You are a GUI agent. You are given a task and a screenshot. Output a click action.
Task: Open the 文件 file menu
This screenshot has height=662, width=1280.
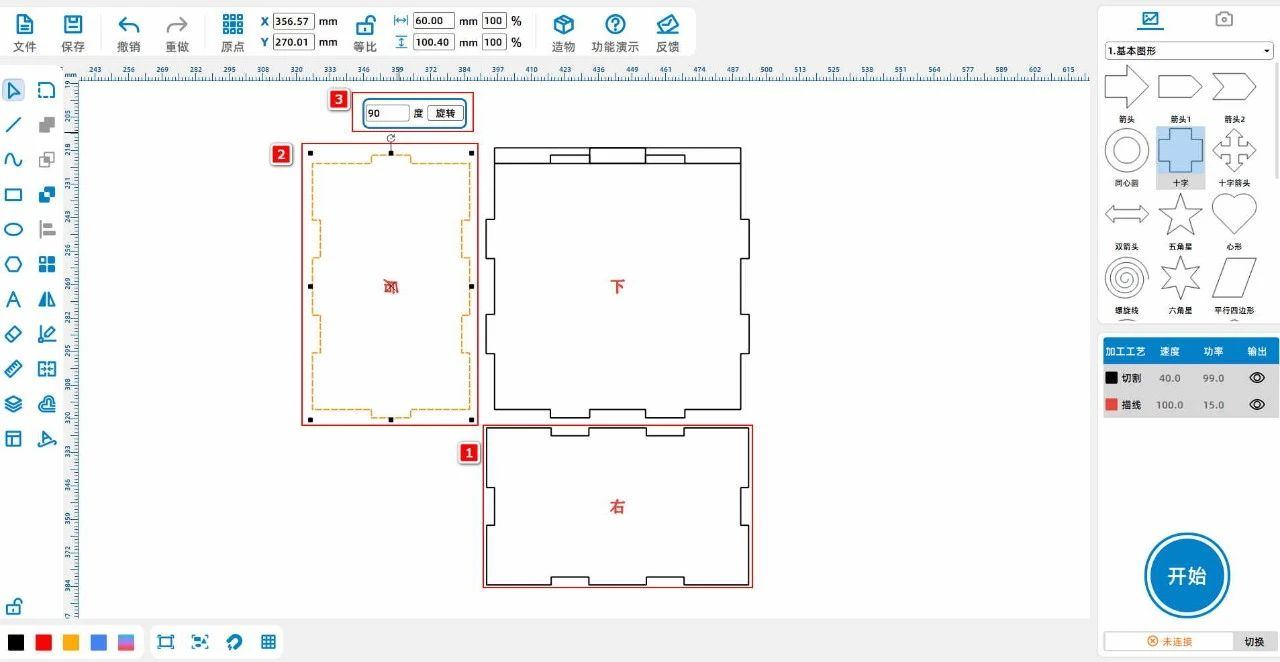tap(24, 32)
